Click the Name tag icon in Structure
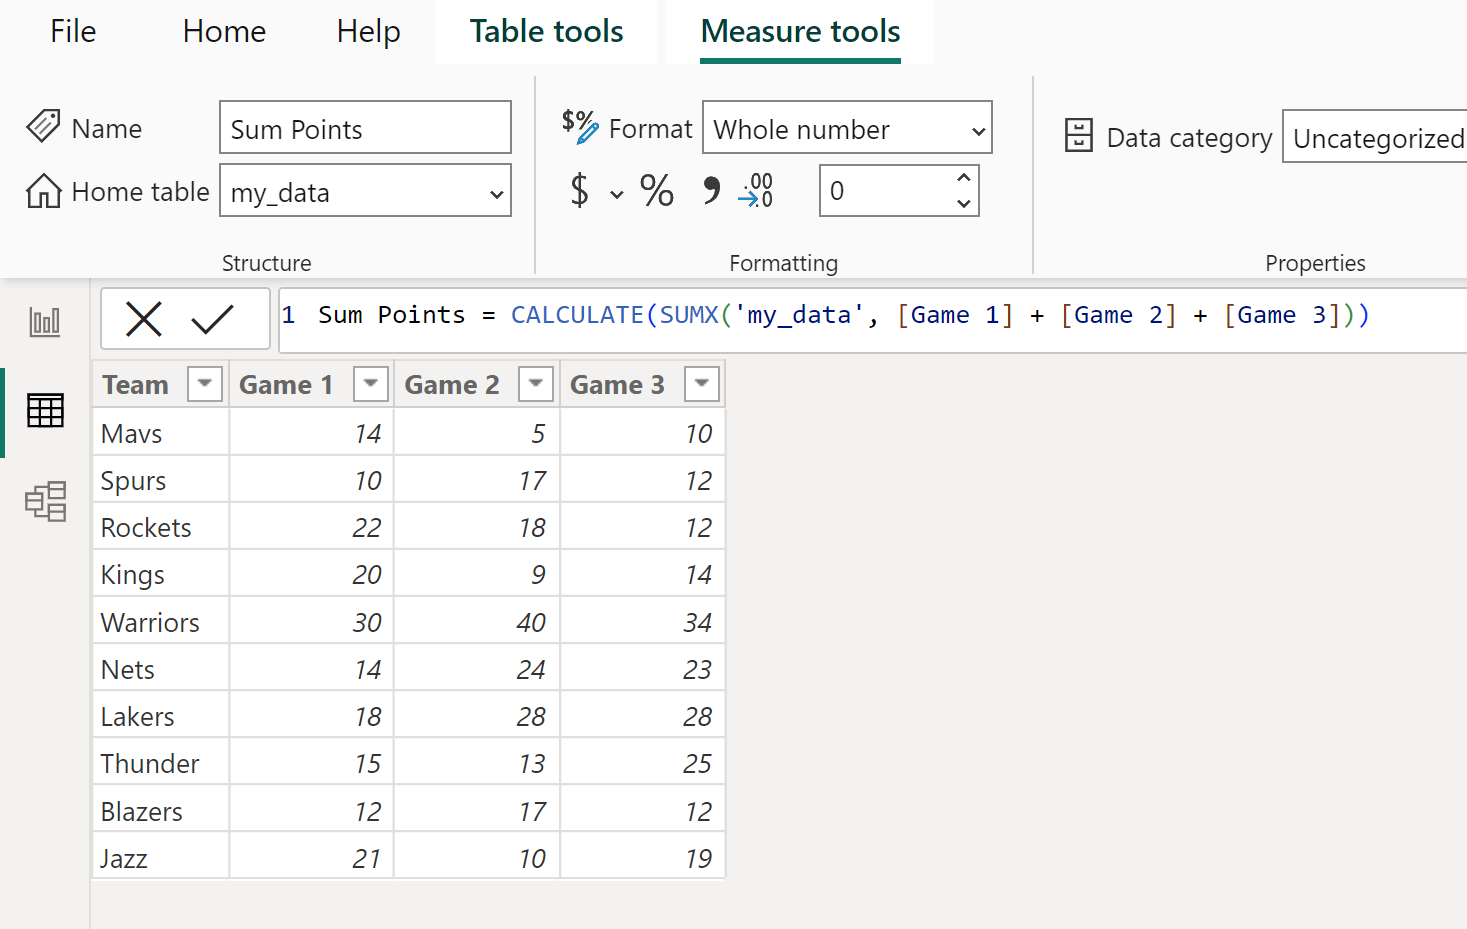 [x=42, y=127]
